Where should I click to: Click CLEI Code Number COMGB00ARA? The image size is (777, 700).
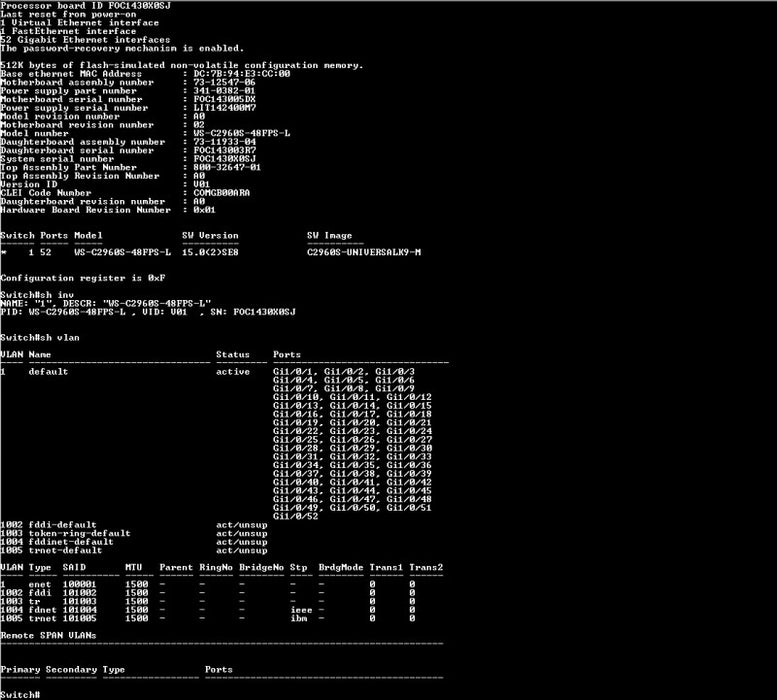pyautogui.click(x=222, y=193)
